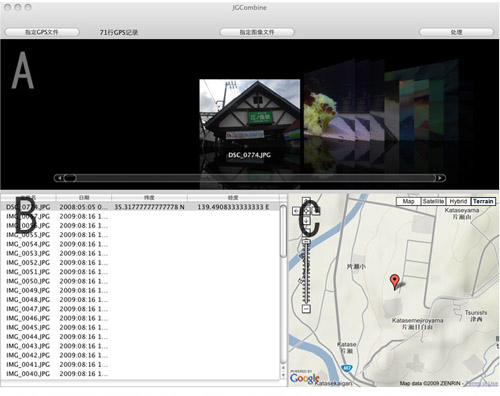Click the 处理 process button

point(456,32)
